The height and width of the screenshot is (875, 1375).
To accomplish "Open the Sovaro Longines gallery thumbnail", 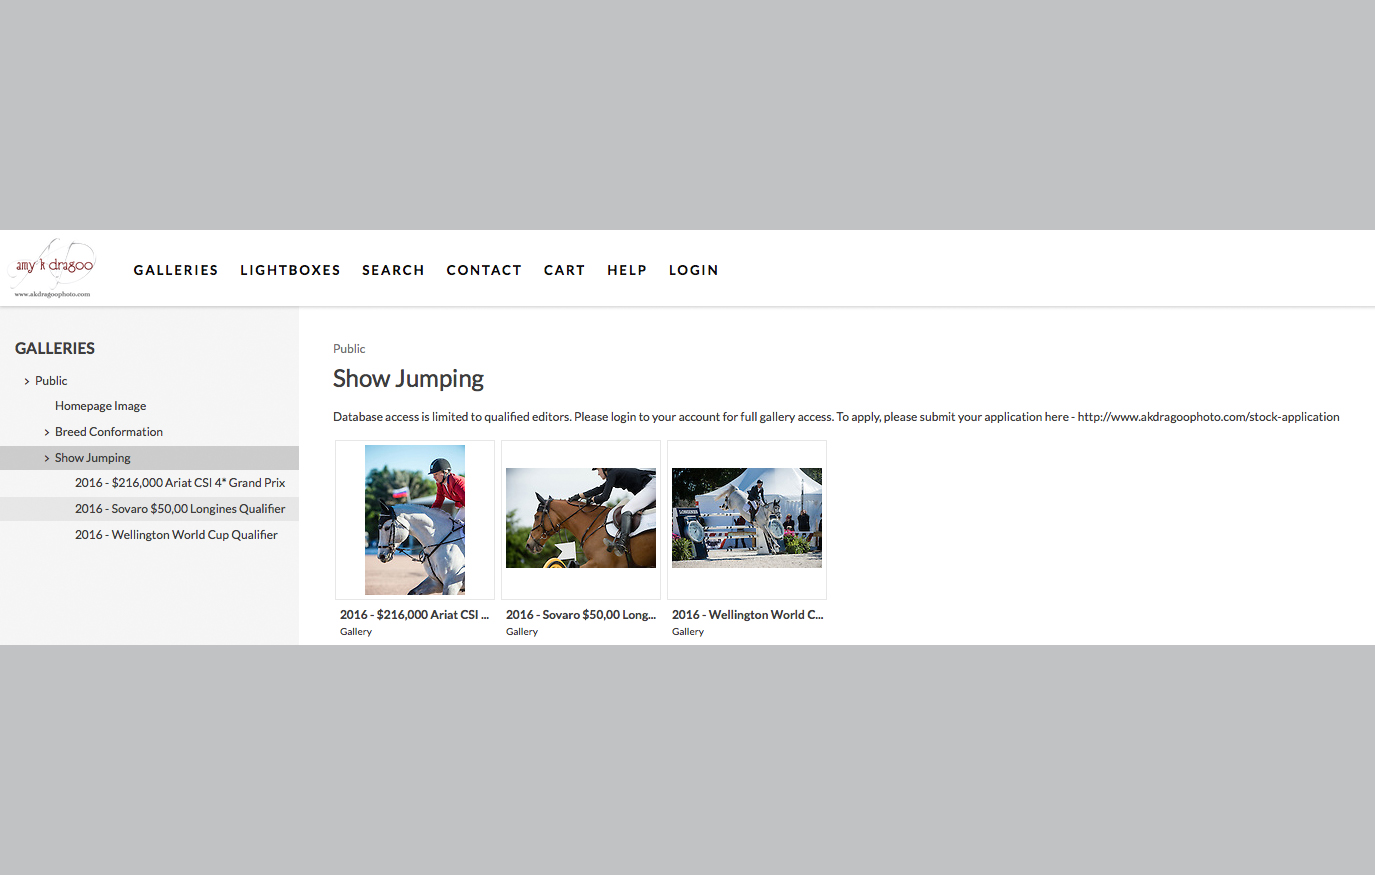I will [x=581, y=520].
